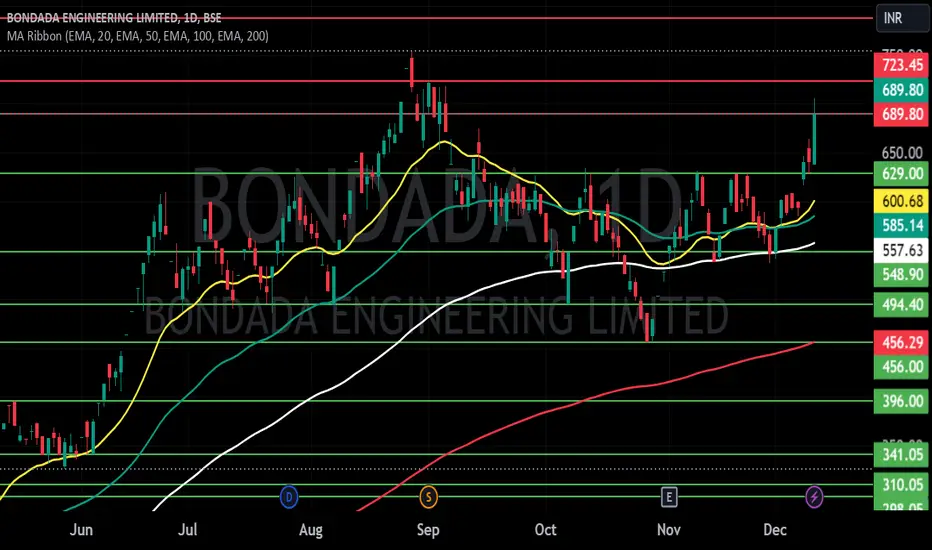The width and height of the screenshot is (932, 550).
Task: Click the green 689.80 price label
Action: coord(901,90)
